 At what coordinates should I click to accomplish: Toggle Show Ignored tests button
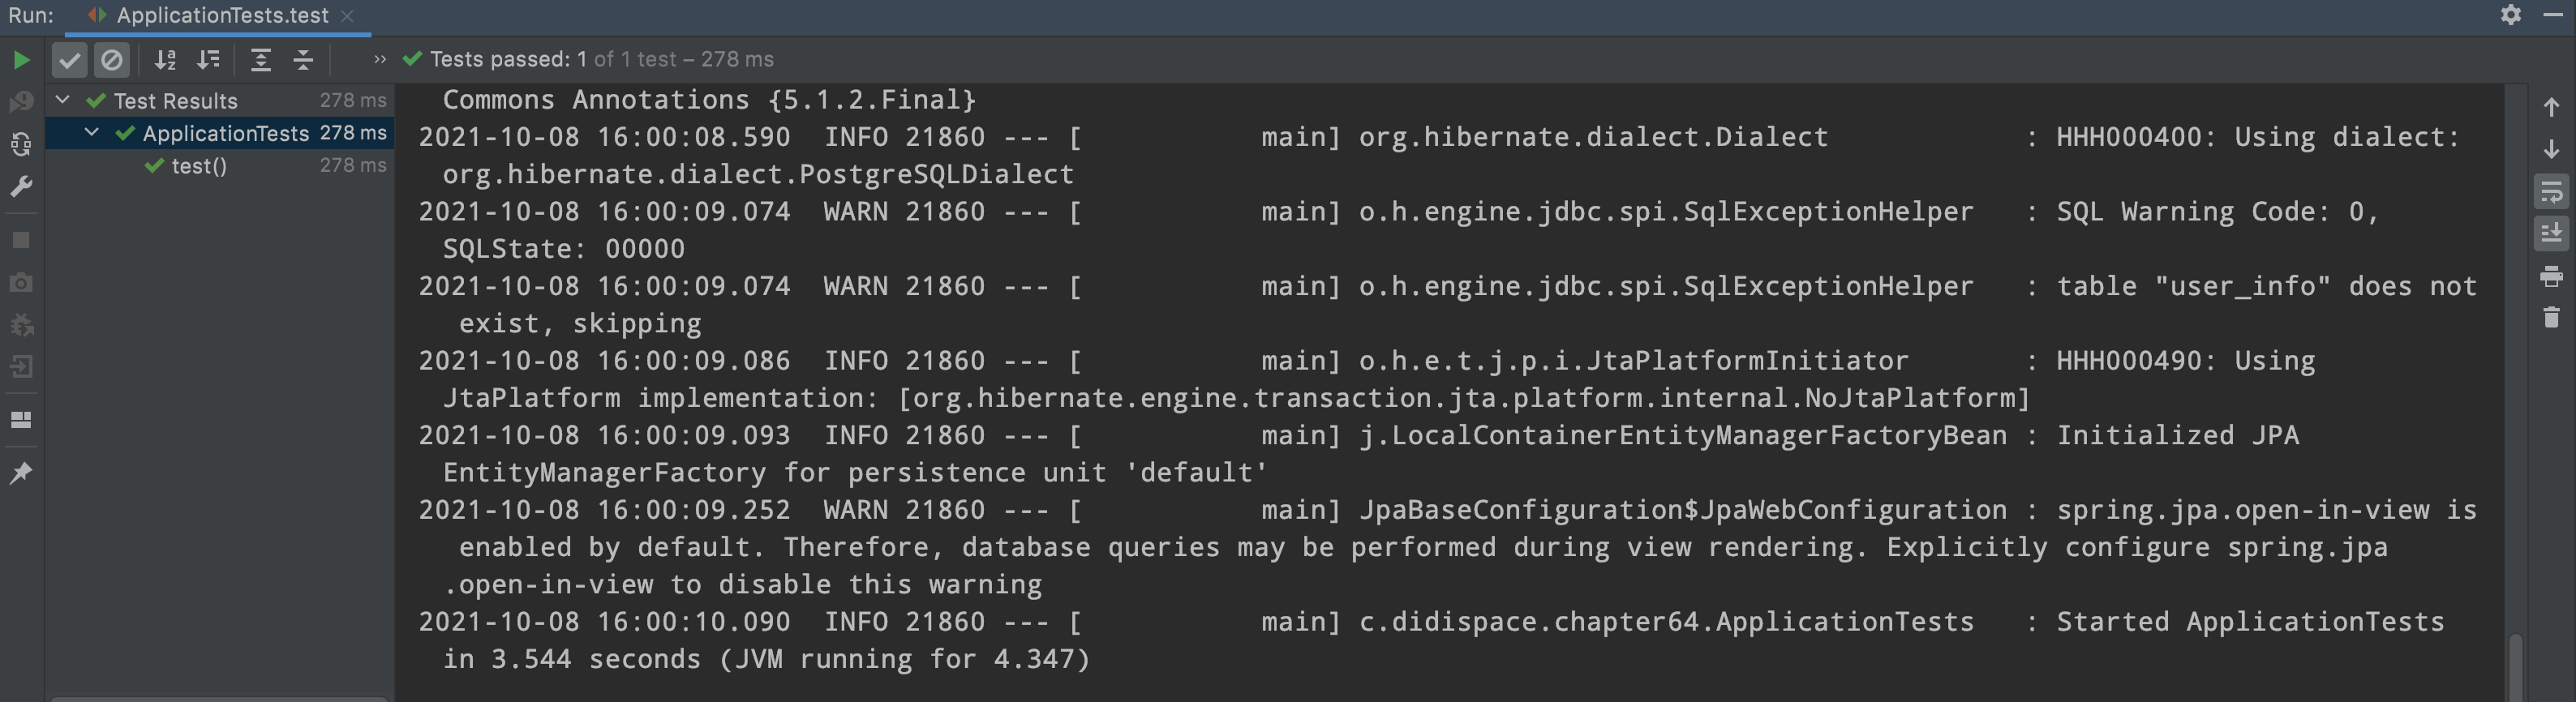tap(112, 60)
